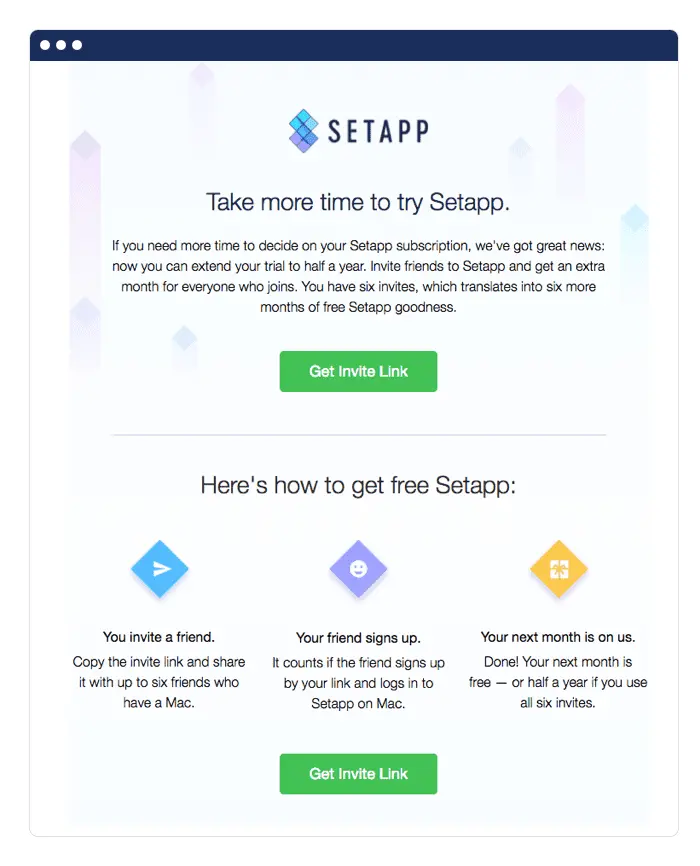Click the divider line above the how-to section
Image resolution: width=700 pixels, height=866 pixels.
pyautogui.click(x=358, y=434)
